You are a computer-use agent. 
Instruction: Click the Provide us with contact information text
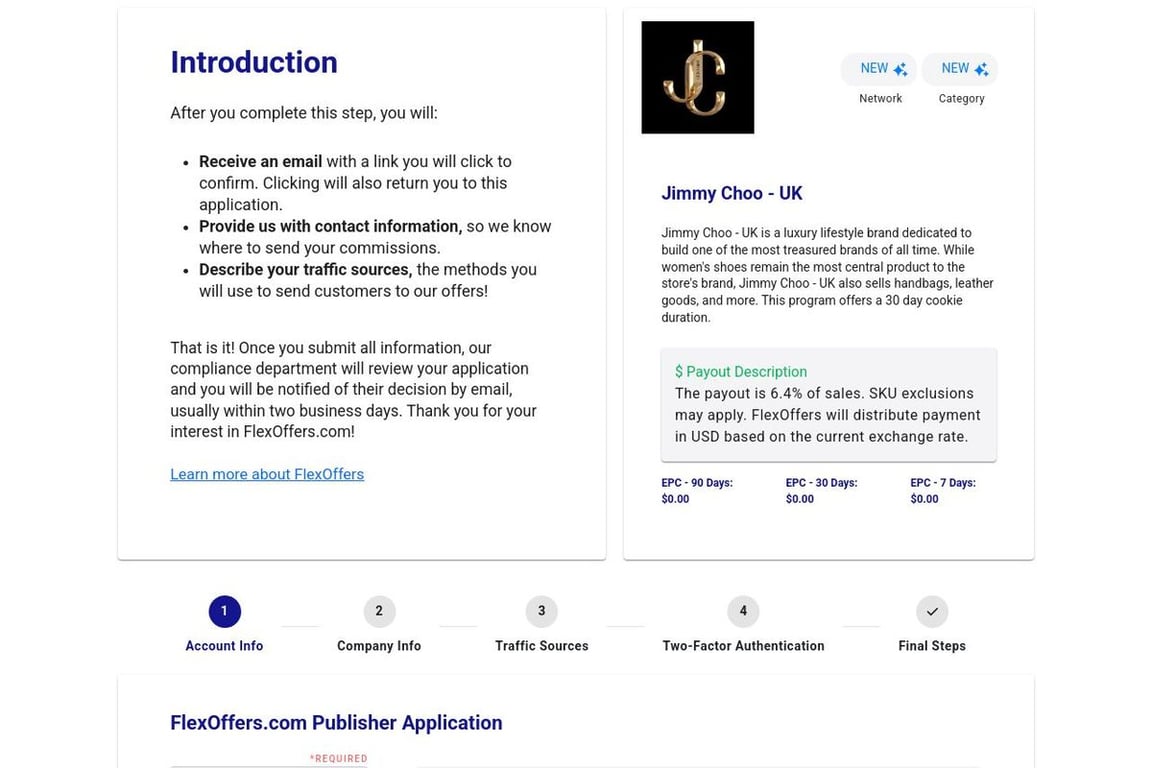(x=331, y=226)
